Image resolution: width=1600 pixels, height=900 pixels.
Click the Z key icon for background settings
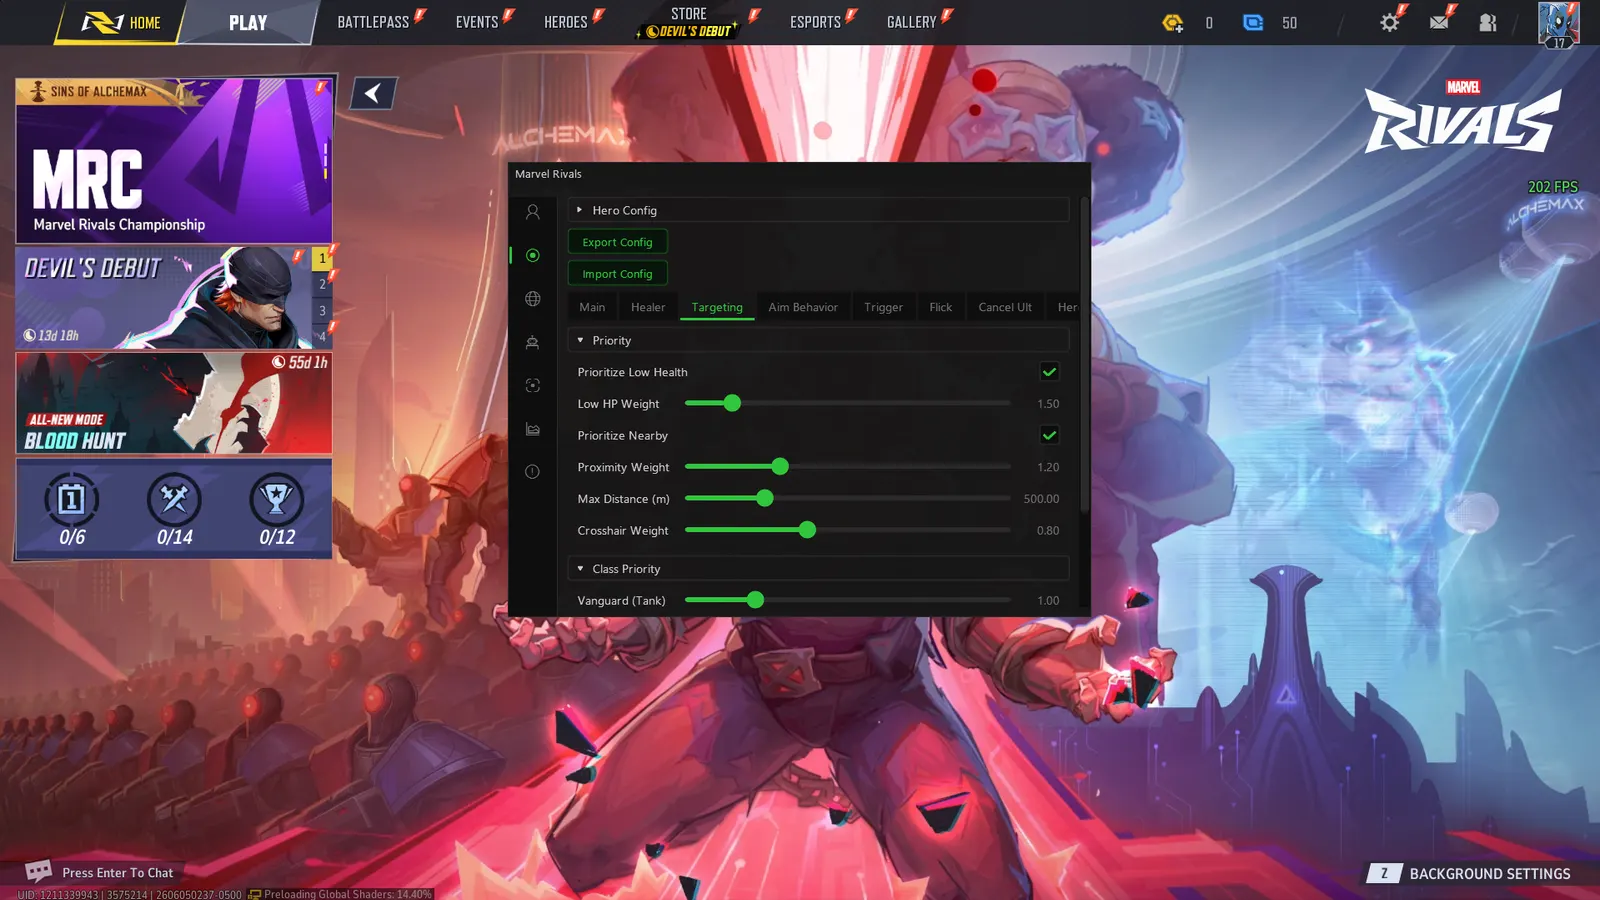coord(1384,873)
